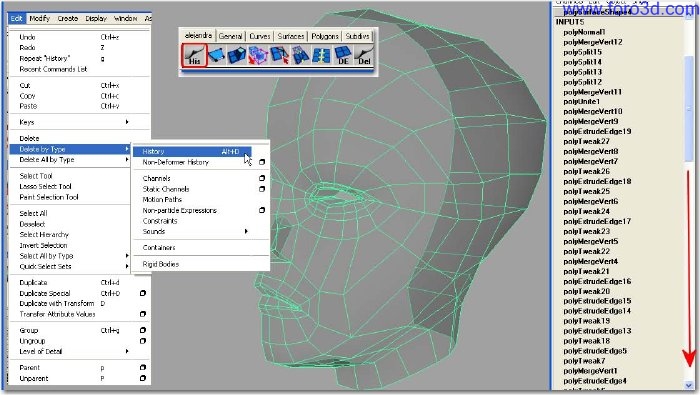This screenshot has width=700, height=395.
Task: Open the Static Channels option box
Action: tap(262, 189)
